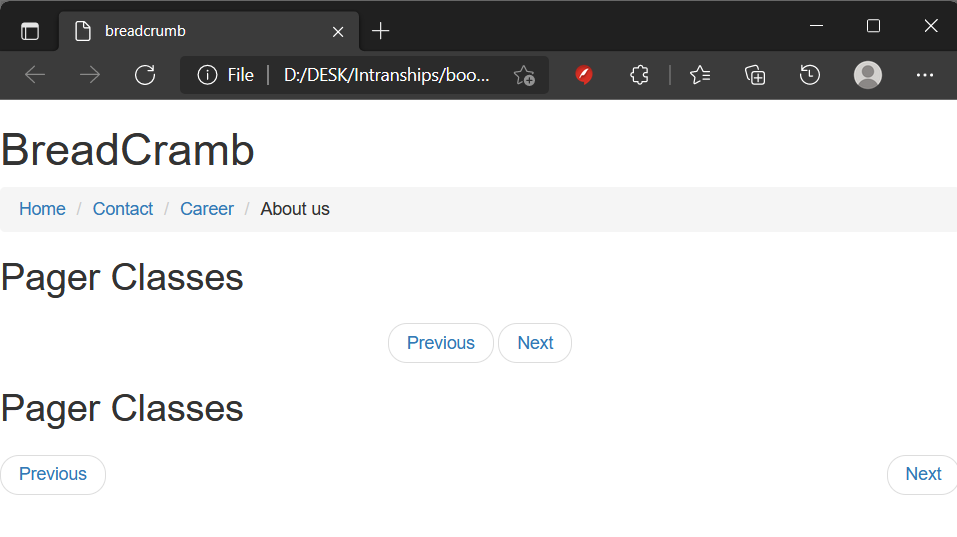Click the About us breadcrumb text
This screenshot has width=957, height=537.
coord(295,209)
